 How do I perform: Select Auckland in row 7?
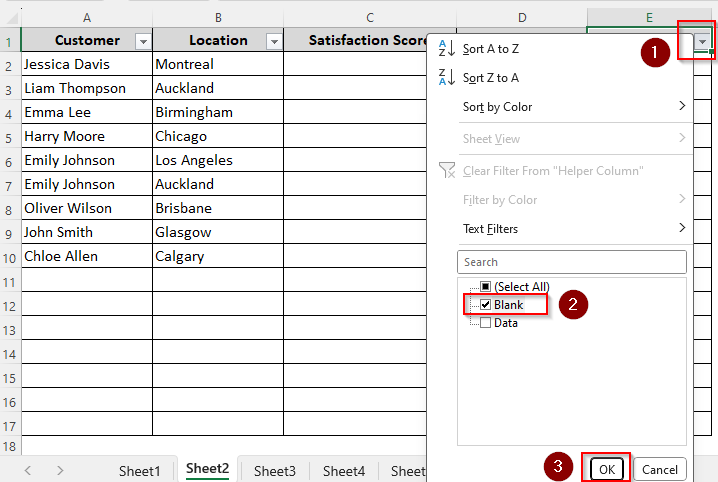218,184
